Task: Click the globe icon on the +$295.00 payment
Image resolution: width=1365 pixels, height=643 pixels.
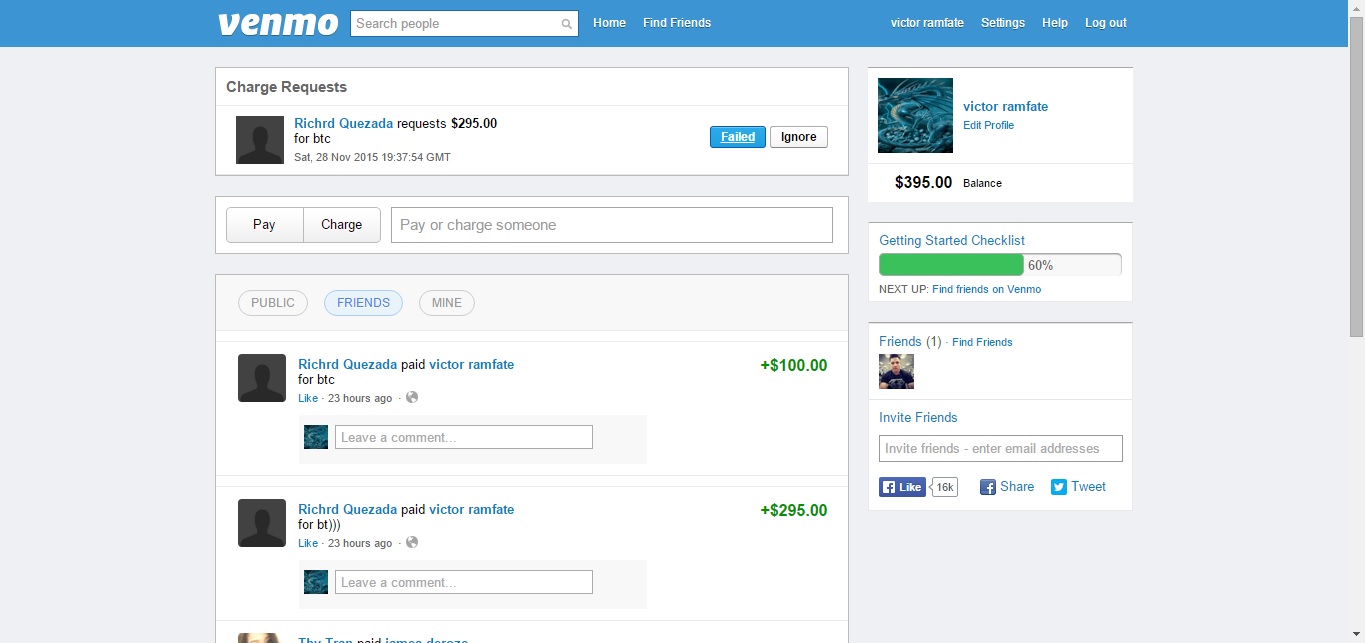Action: point(412,542)
